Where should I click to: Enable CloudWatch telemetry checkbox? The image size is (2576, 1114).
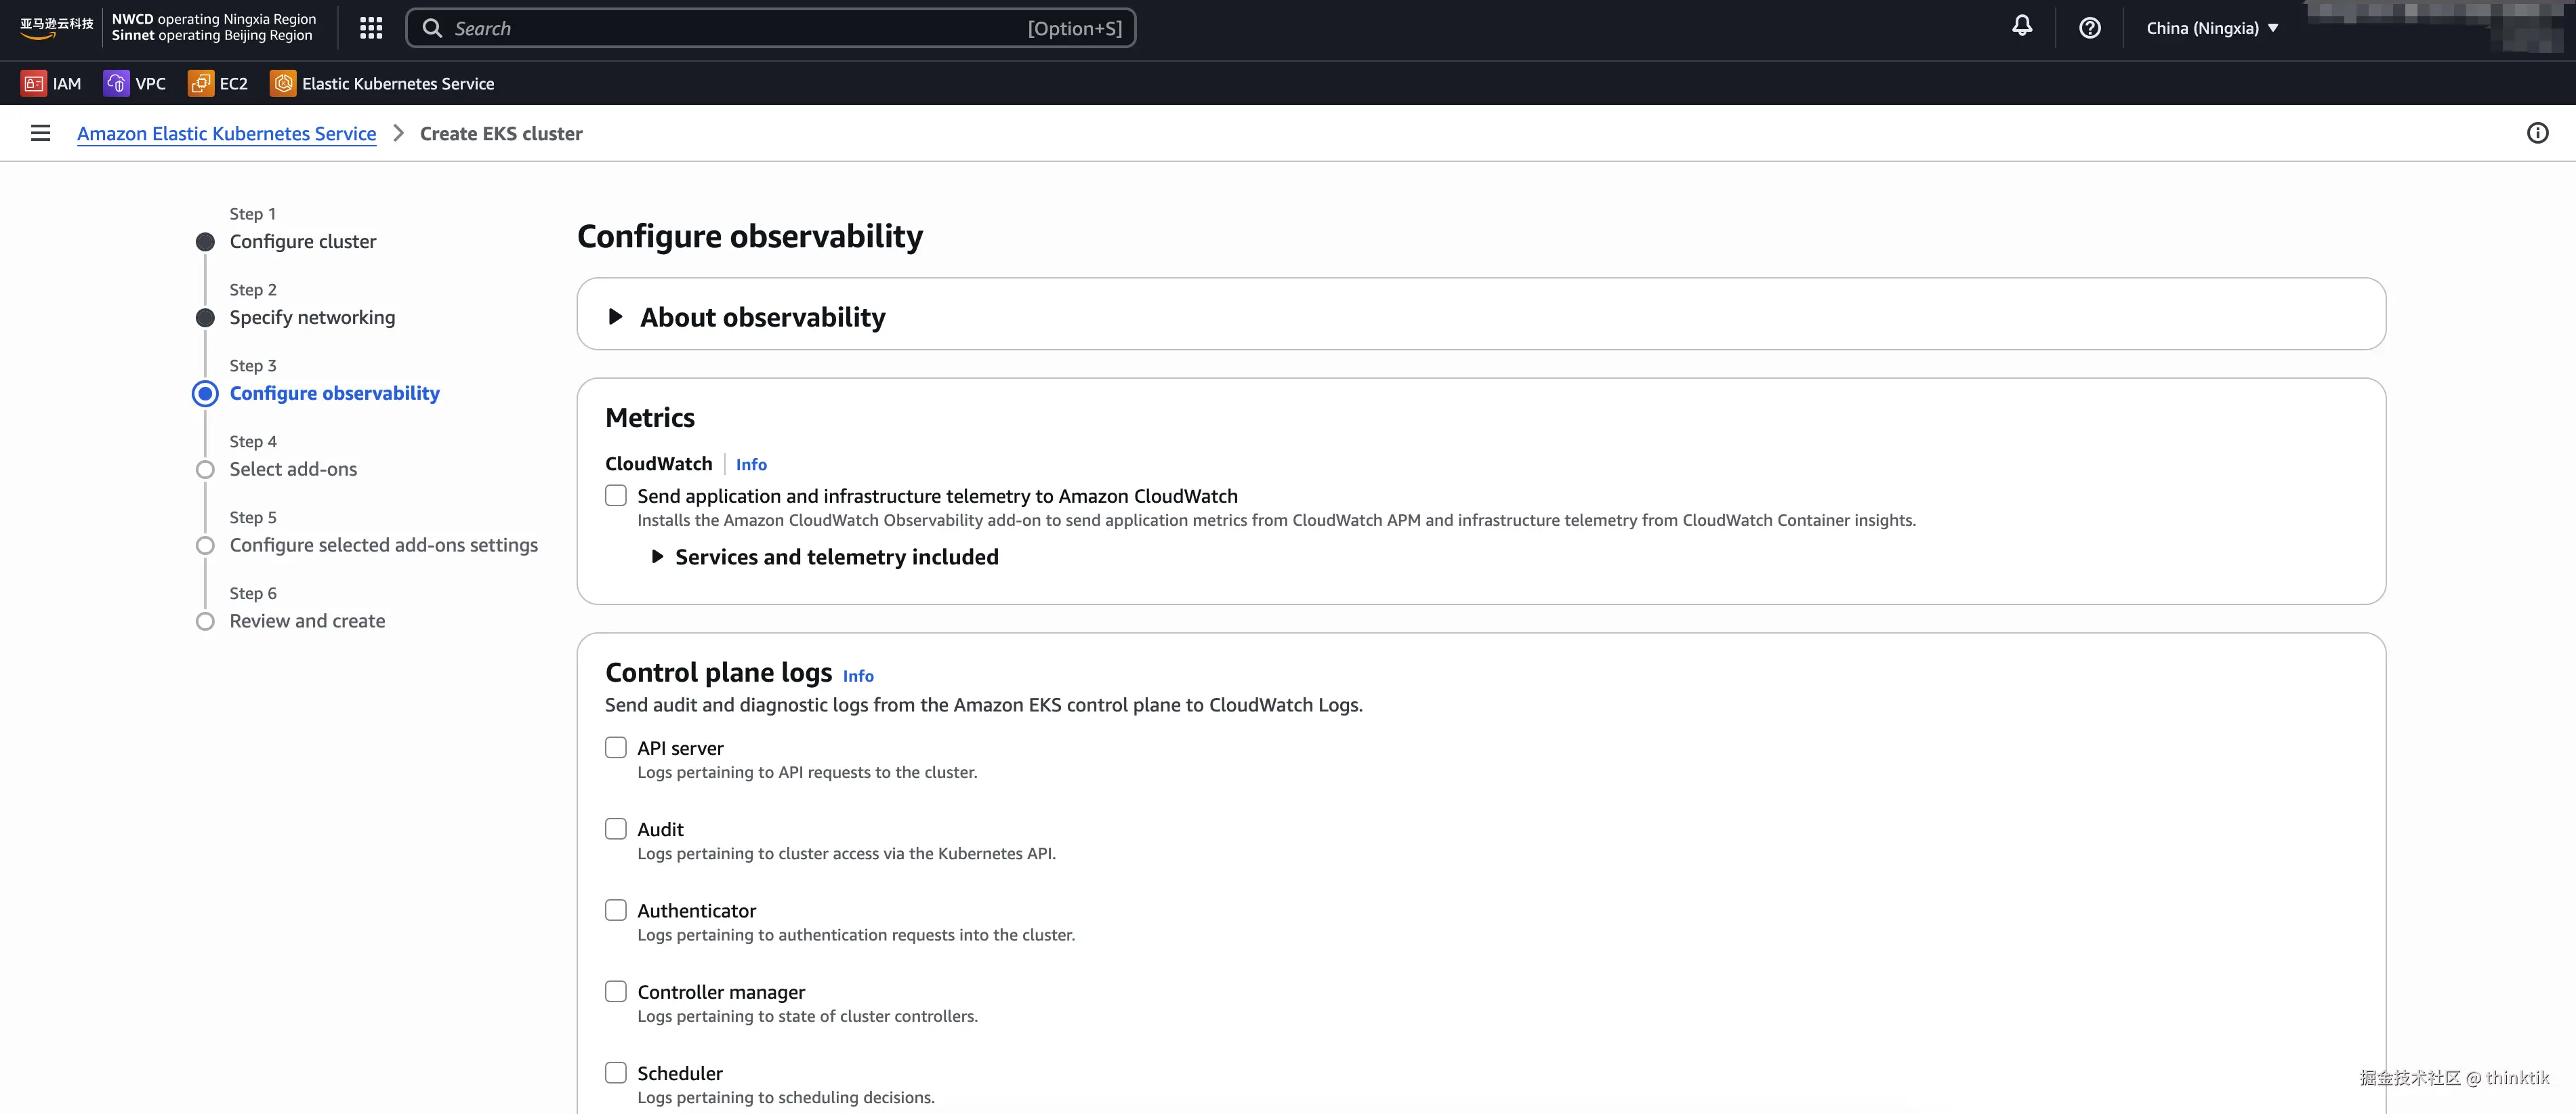(x=616, y=496)
